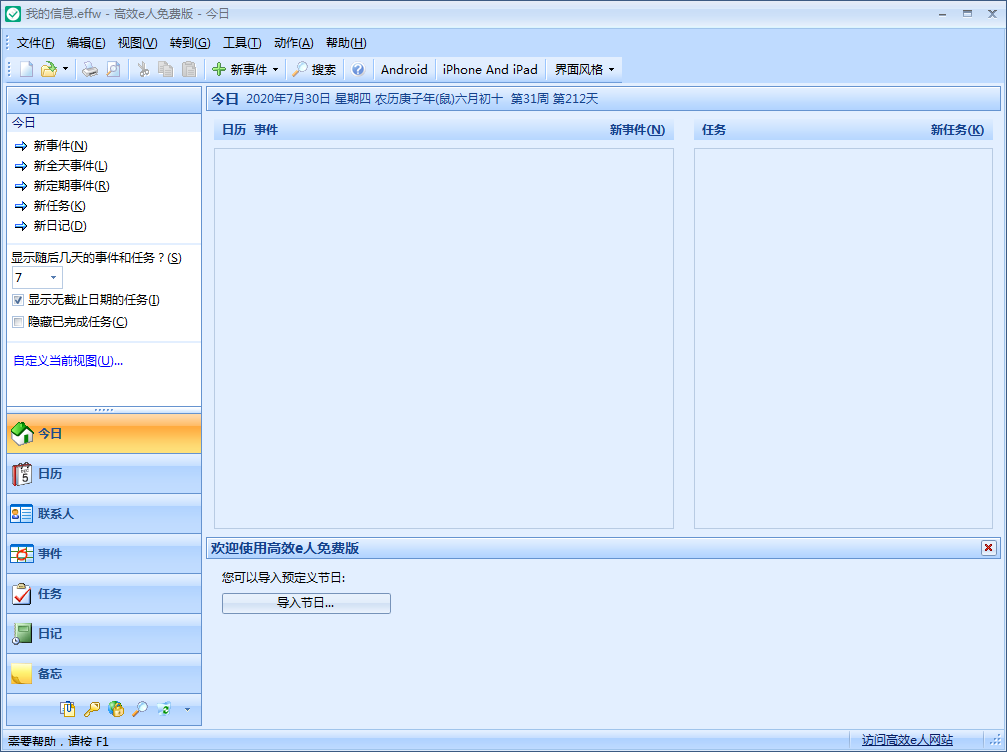
Task: Expand the open file dropdown arrow
Action: (x=65, y=69)
